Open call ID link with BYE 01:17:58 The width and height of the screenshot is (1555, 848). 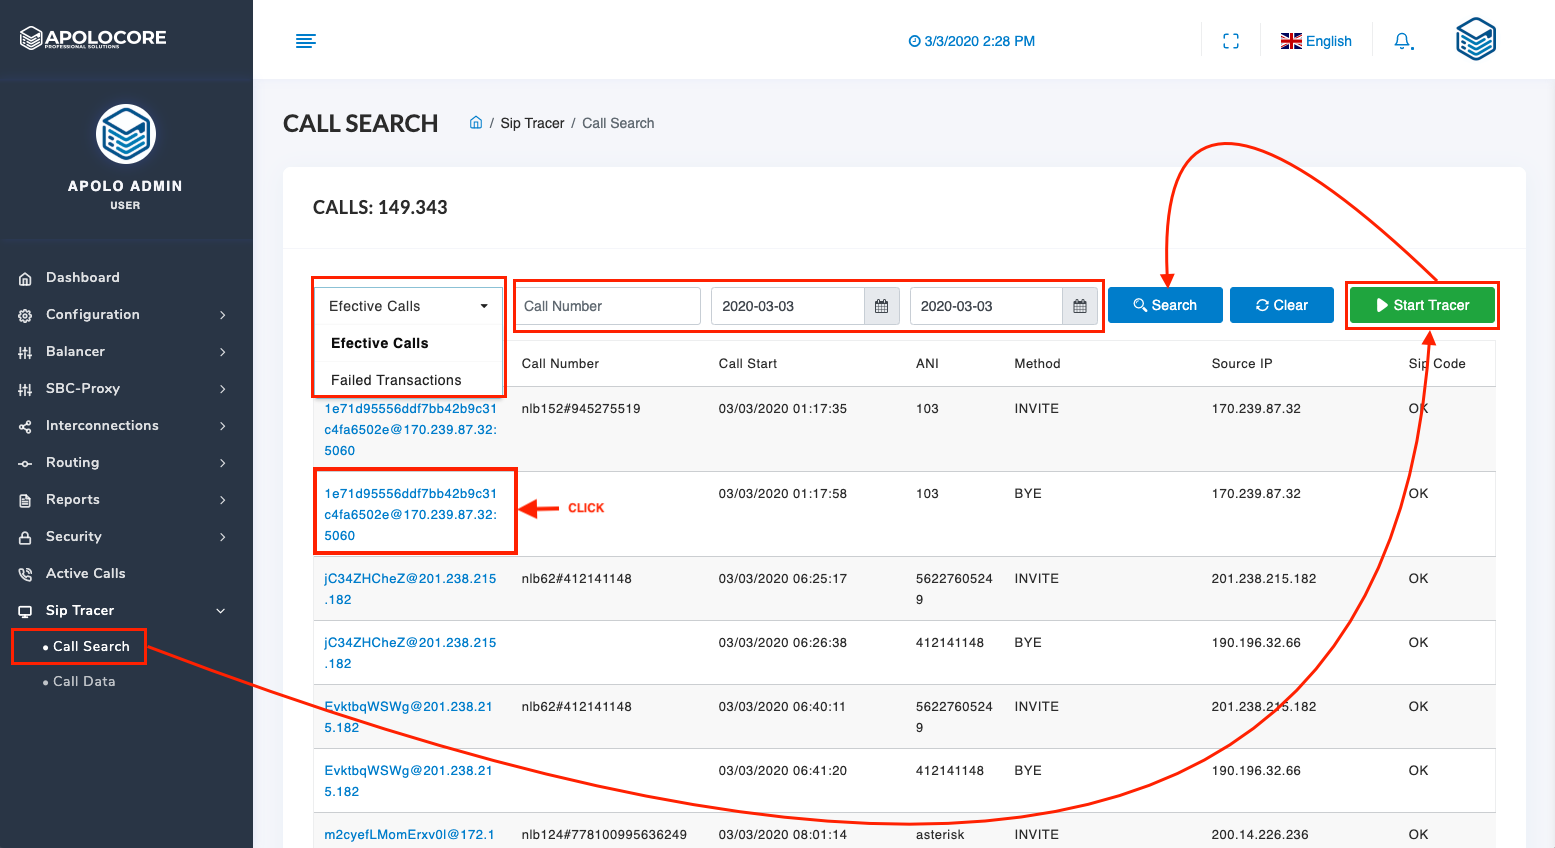point(410,514)
